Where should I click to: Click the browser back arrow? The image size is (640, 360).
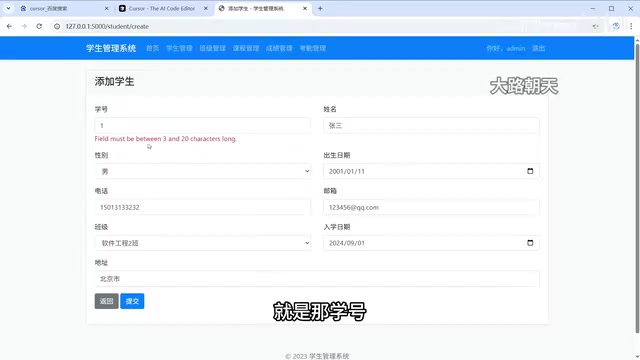[9, 26]
